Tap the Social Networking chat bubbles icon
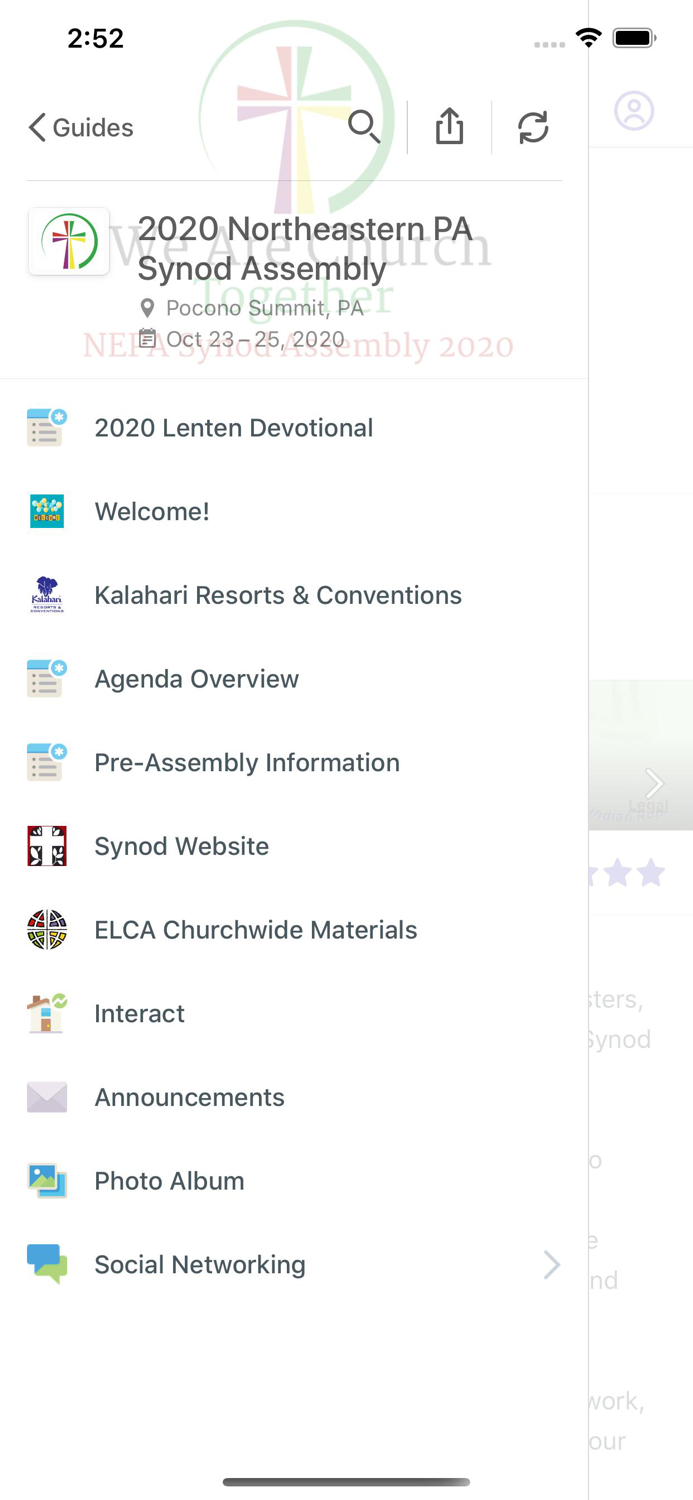The width and height of the screenshot is (693, 1500). (x=46, y=1264)
